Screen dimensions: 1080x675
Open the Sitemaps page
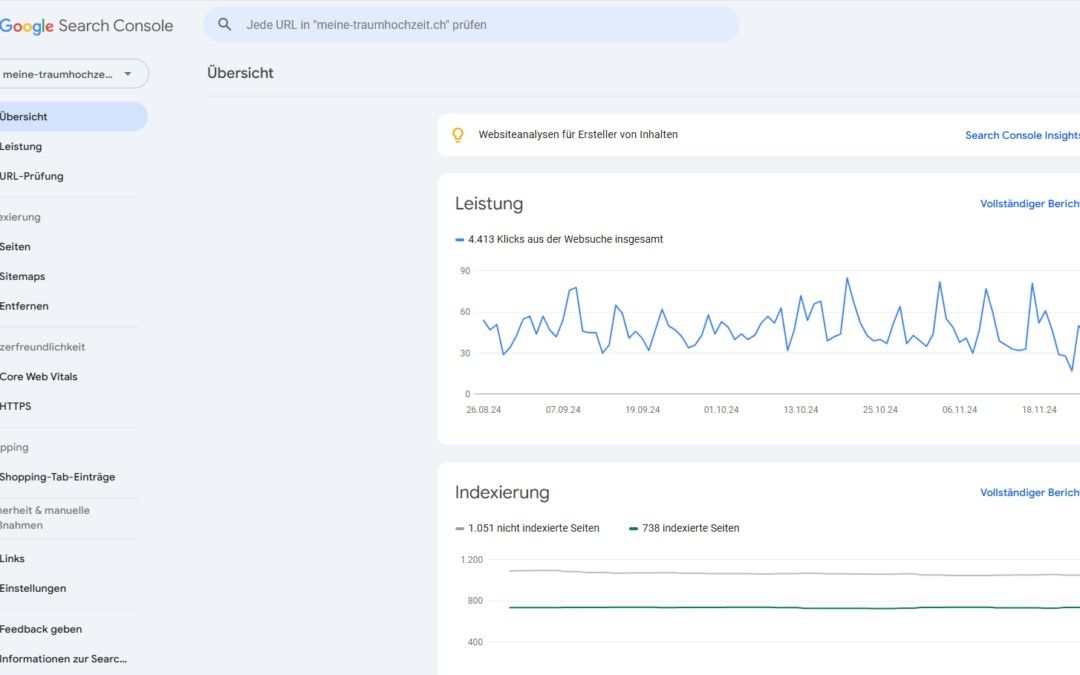(x=23, y=277)
